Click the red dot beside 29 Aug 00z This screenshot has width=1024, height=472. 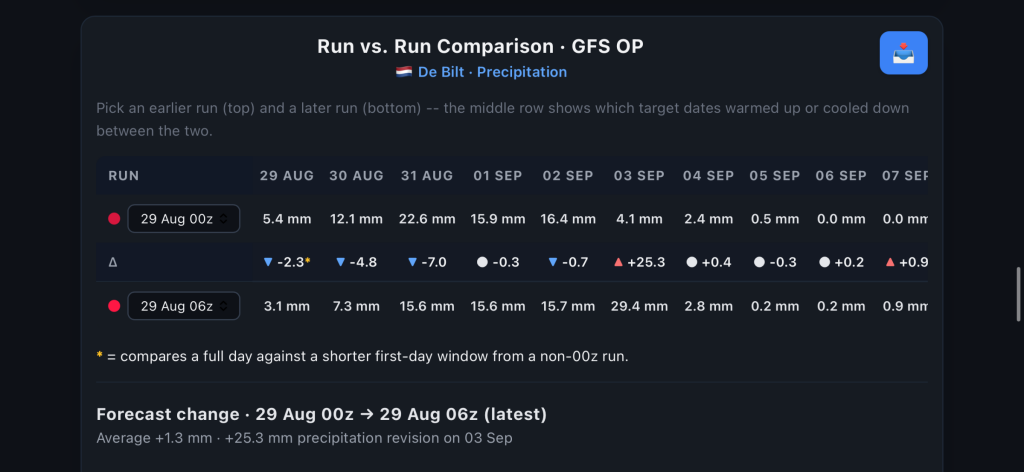(114, 219)
